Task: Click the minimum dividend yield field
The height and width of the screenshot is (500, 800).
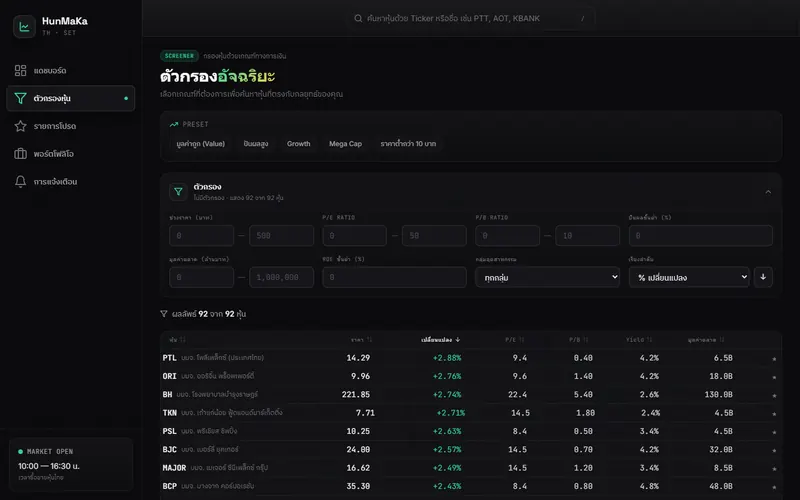Action: (x=701, y=236)
